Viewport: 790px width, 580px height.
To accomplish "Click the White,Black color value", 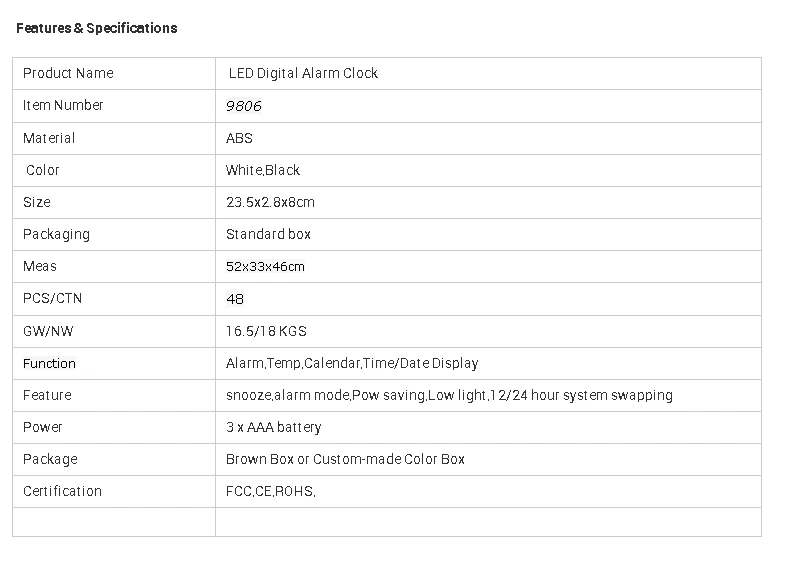I will tap(263, 170).
